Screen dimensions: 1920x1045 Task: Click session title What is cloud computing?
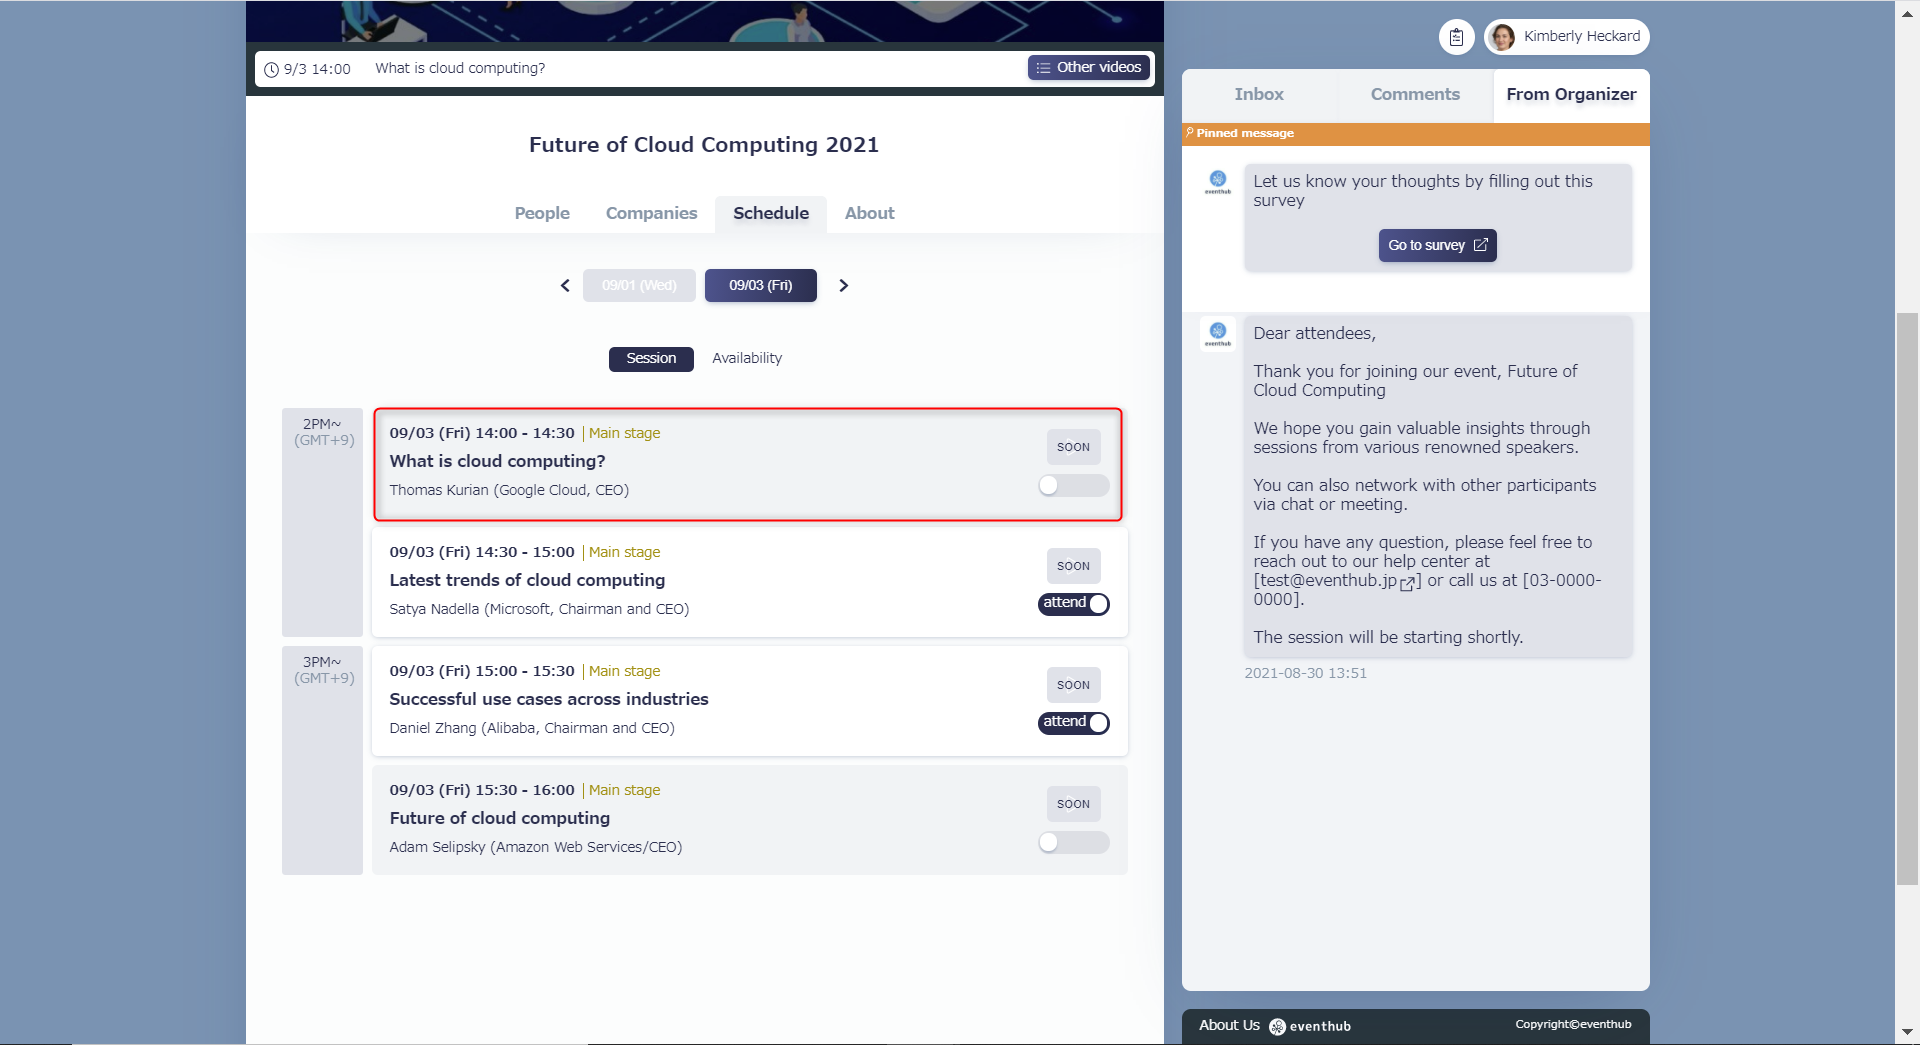click(x=497, y=461)
